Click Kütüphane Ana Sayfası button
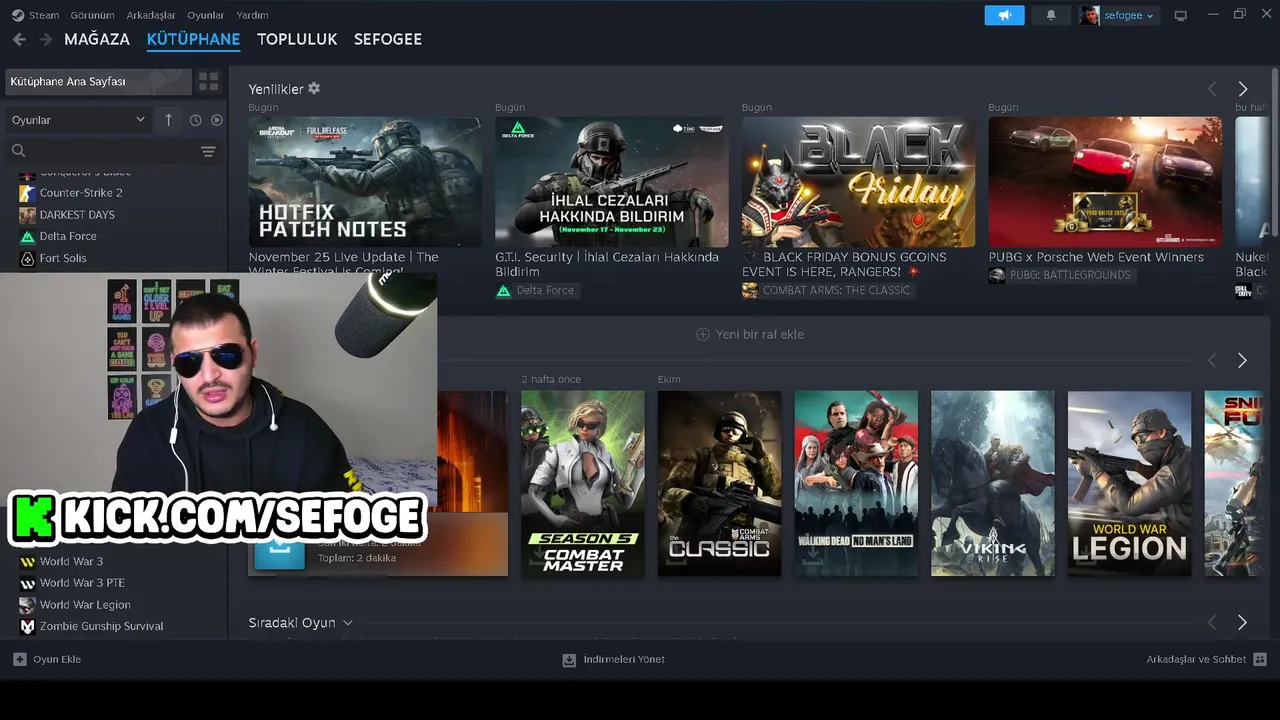 98,81
